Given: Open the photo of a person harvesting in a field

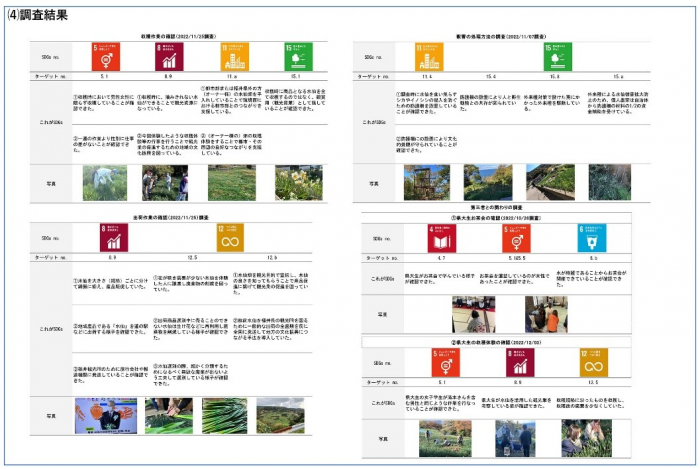Looking at the screenshot, I should (x=102, y=183).
